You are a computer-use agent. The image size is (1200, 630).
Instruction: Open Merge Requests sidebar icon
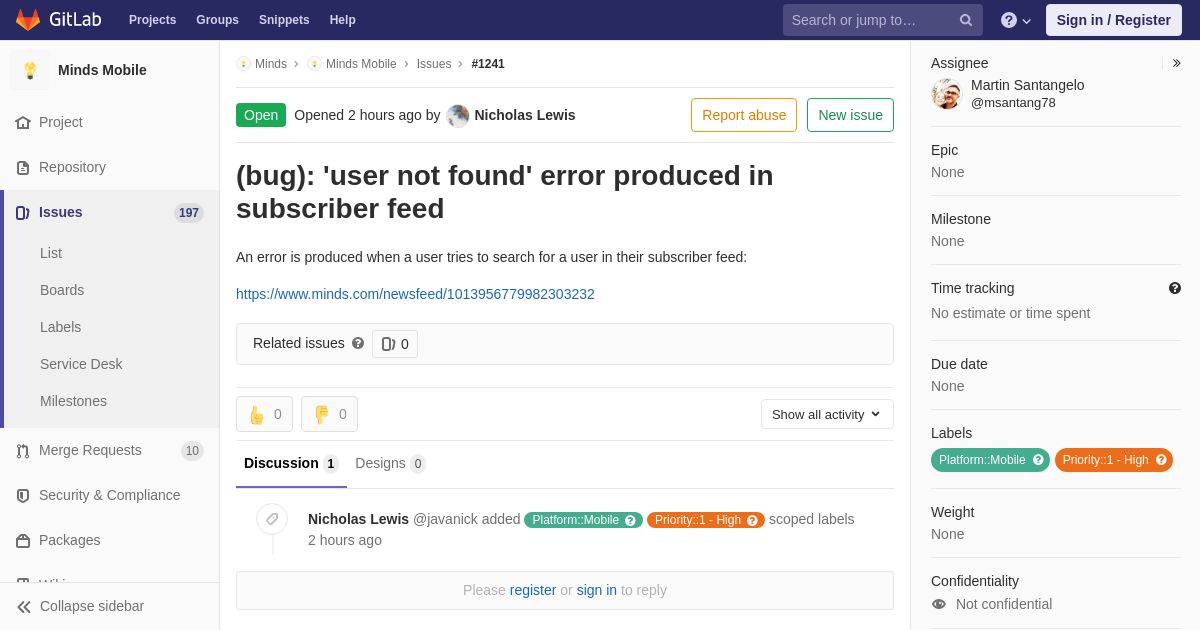[x=23, y=451]
